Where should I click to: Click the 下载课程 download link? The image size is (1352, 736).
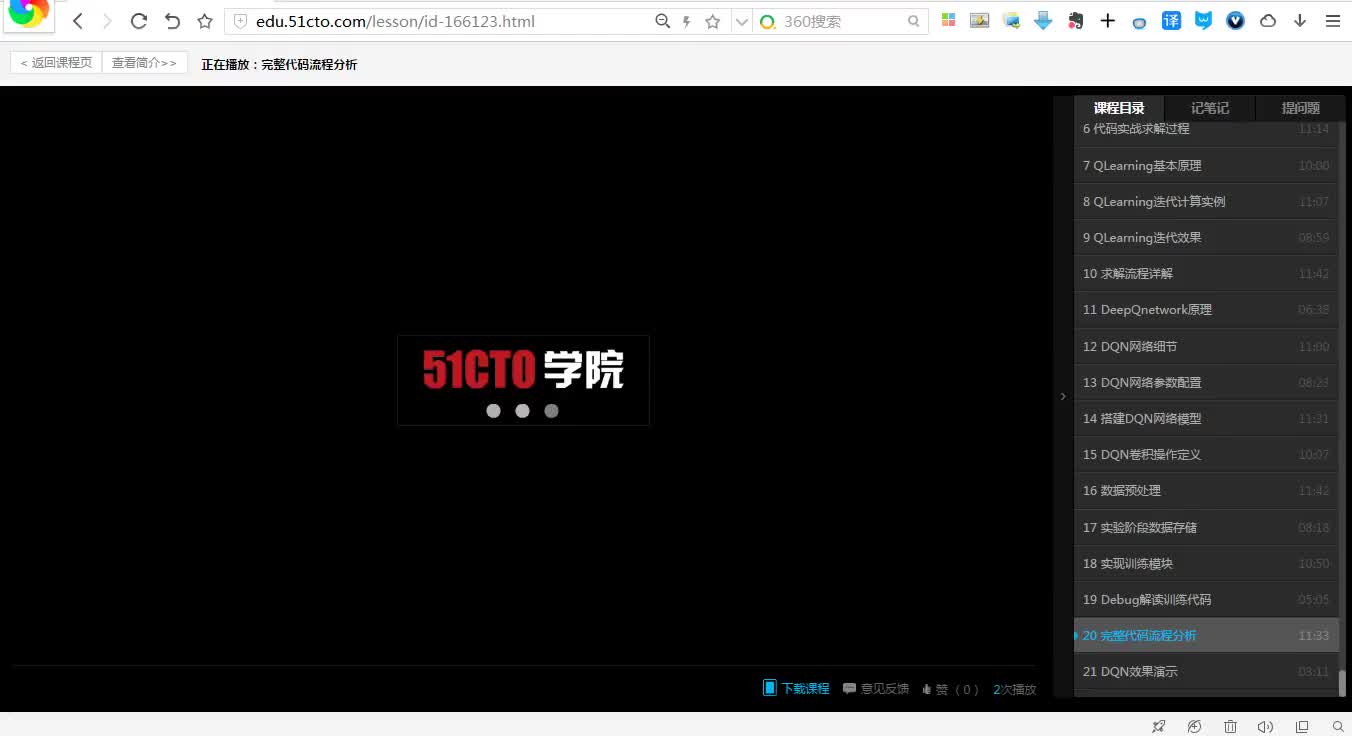pyautogui.click(x=797, y=688)
